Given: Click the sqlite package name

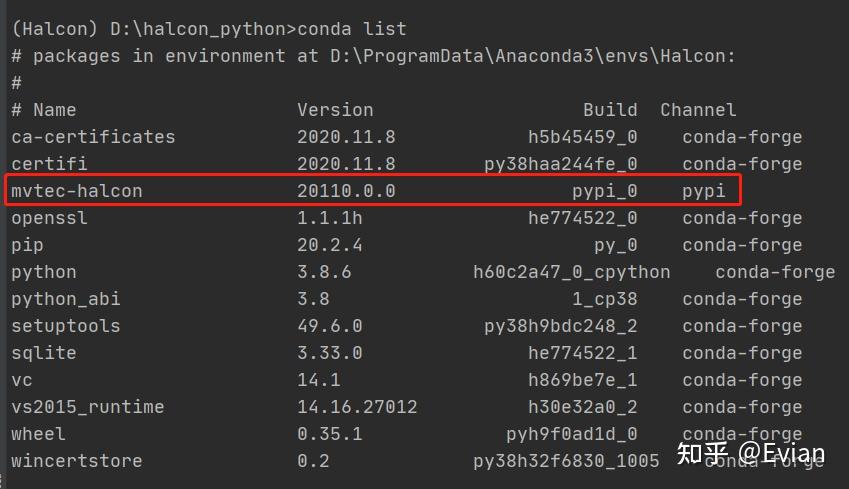Looking at the screenshot, I should click(44, 352).
